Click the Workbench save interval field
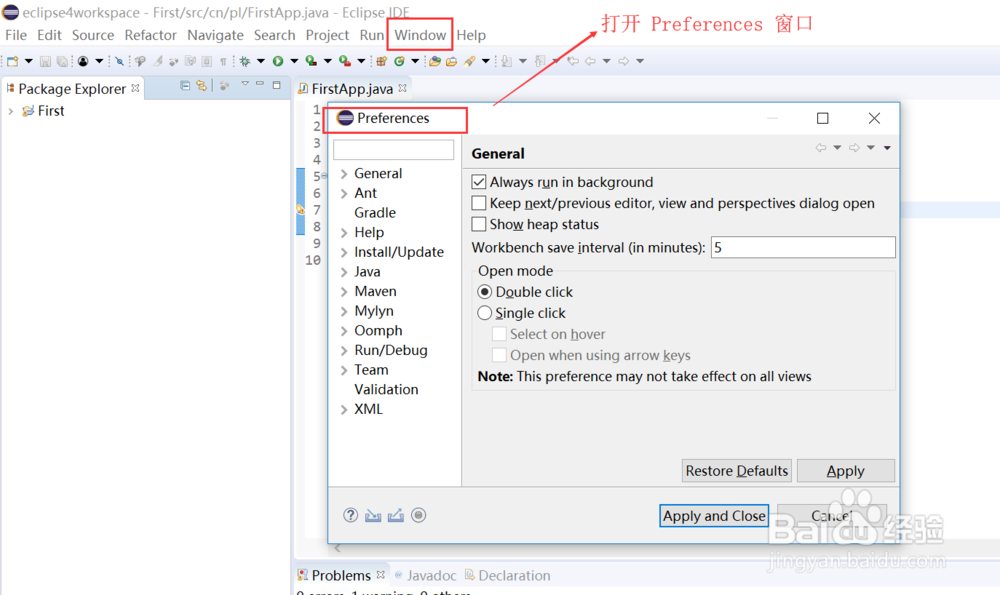 803,247
